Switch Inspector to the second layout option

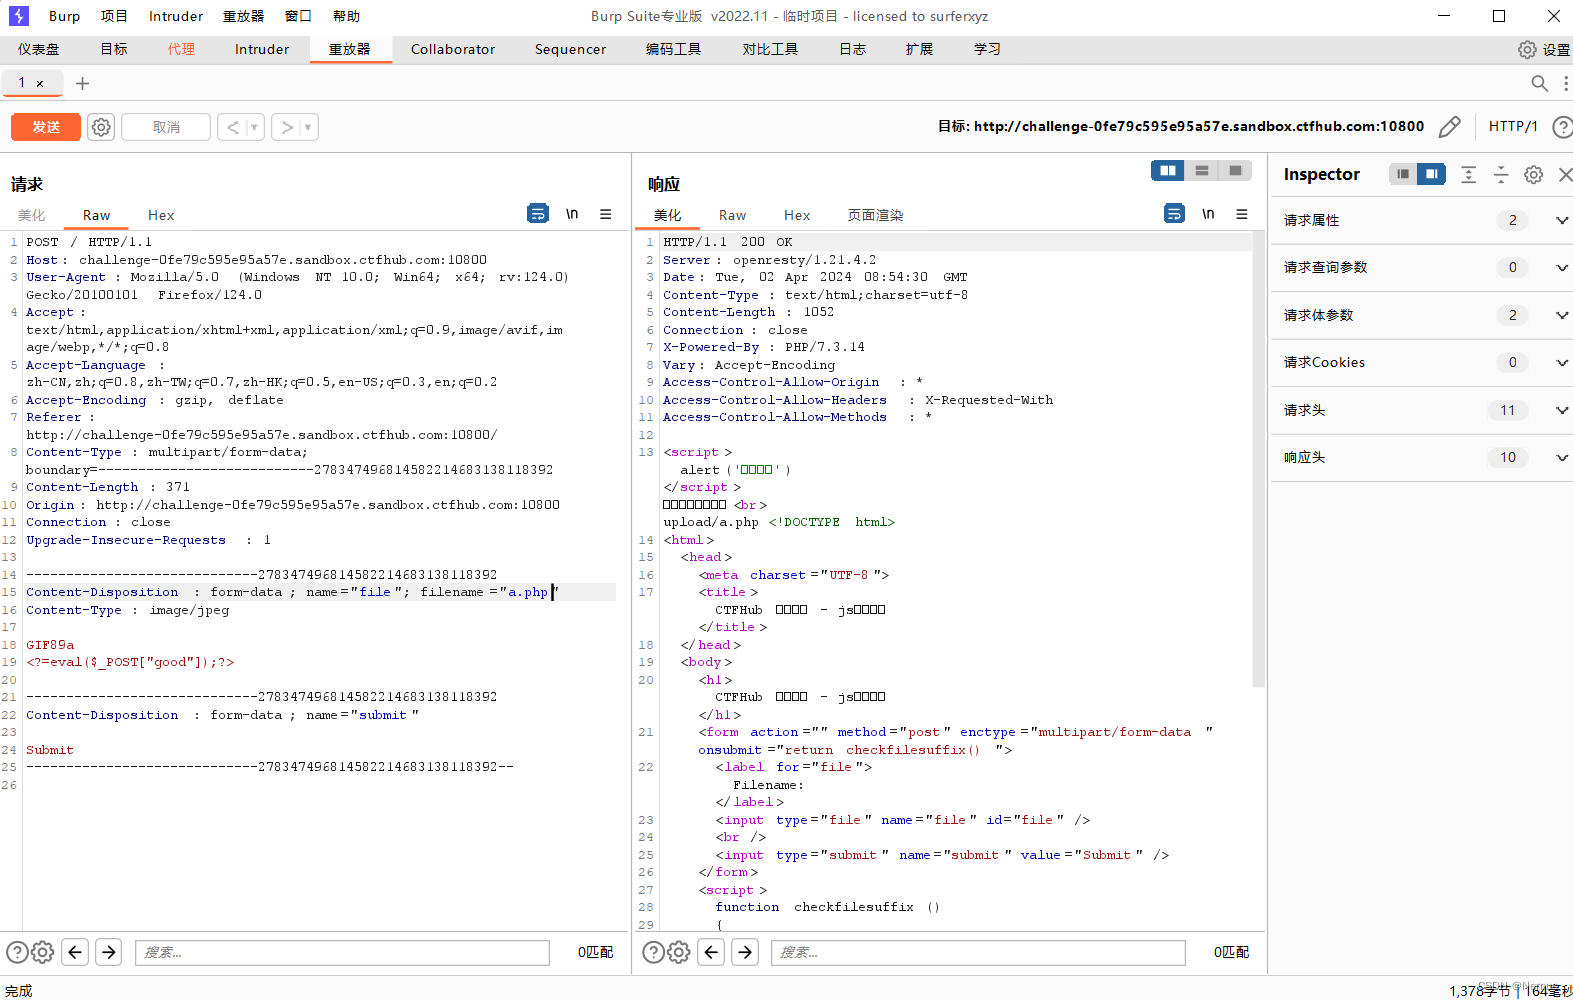1432,174
